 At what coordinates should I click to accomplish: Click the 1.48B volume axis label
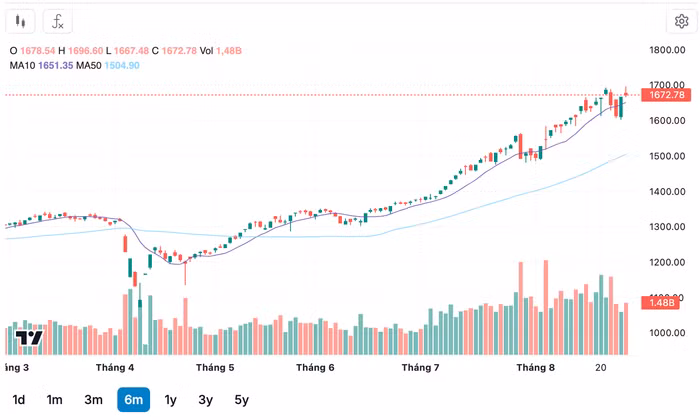click(665, 303)
